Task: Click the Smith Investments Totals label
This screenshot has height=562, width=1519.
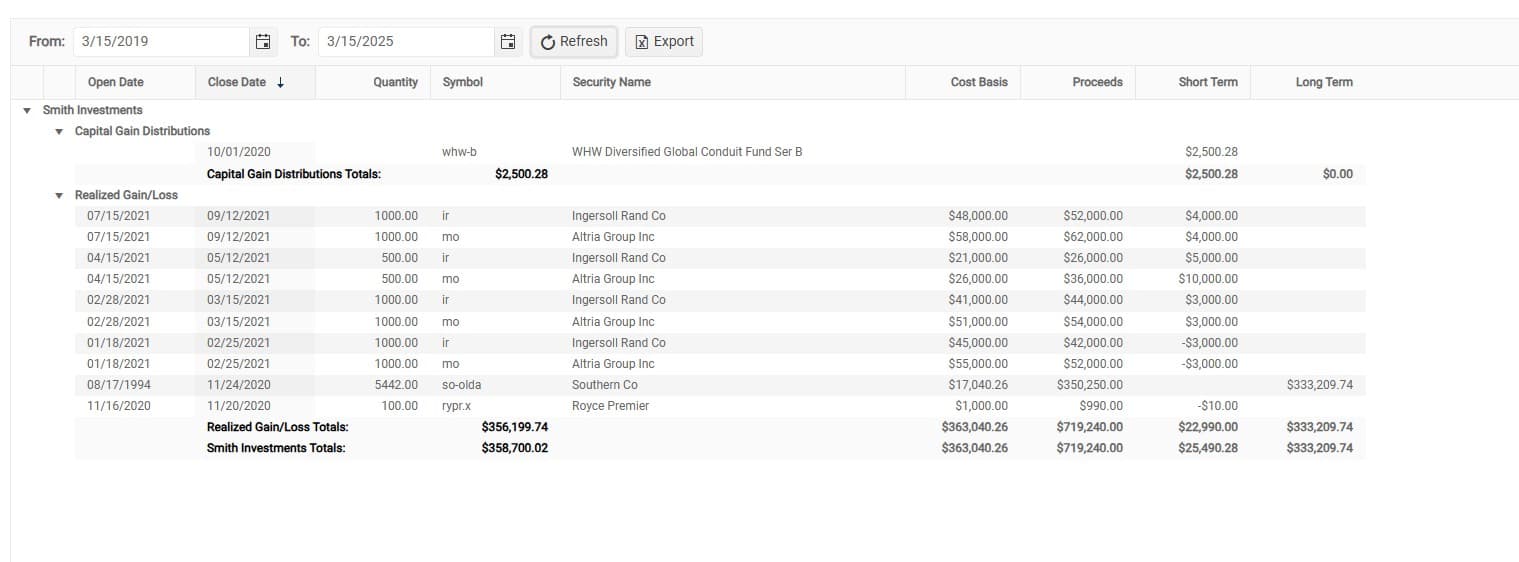Action: (x=276, y=448)
